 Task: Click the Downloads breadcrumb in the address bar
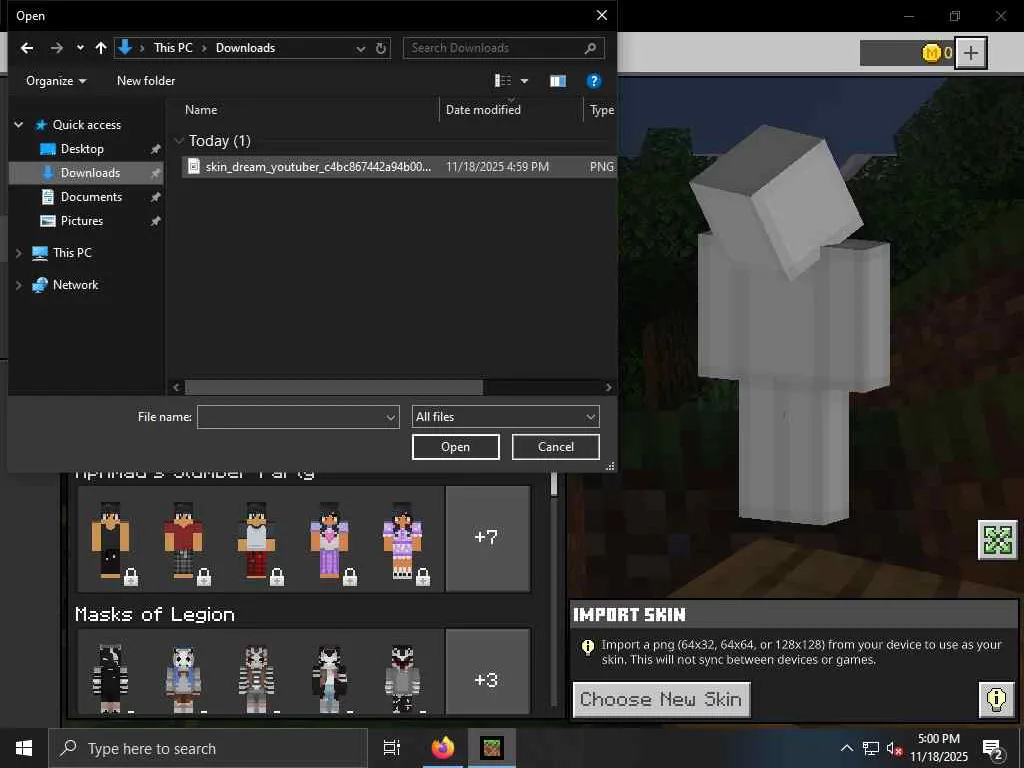click(245, 48)
